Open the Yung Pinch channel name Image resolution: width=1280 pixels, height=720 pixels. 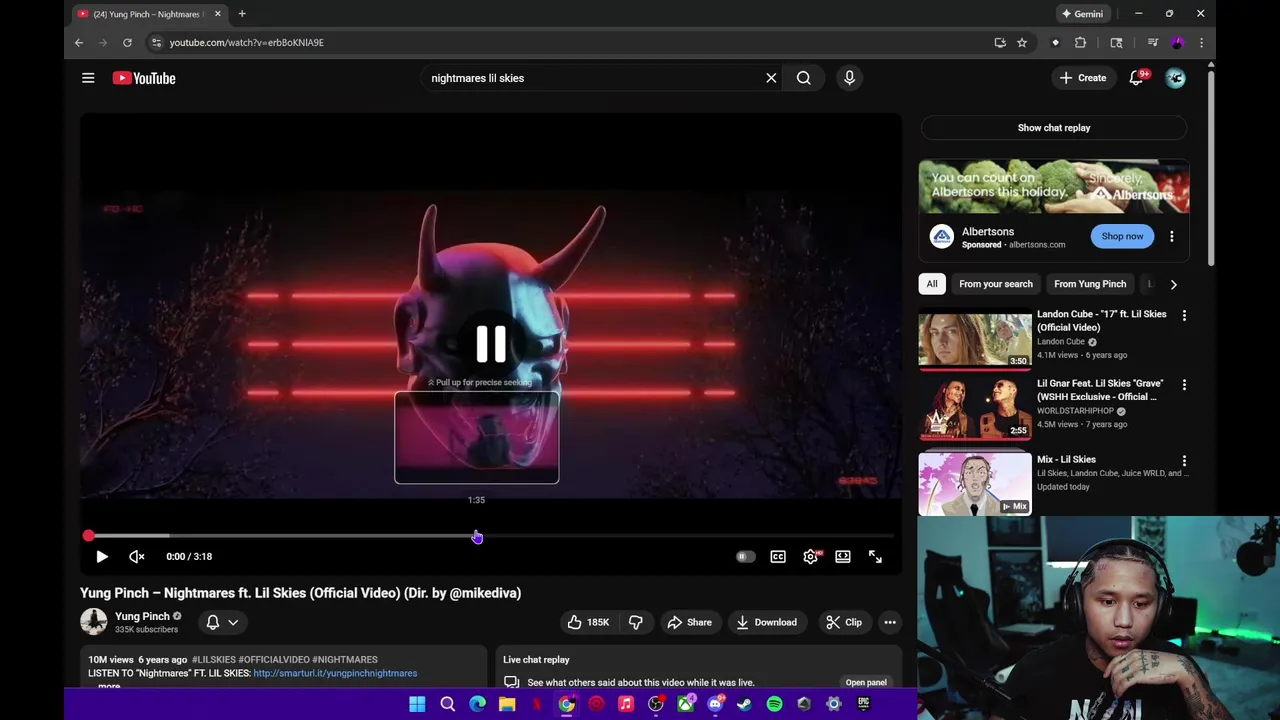pyautogui.click(x=142, y=616)
